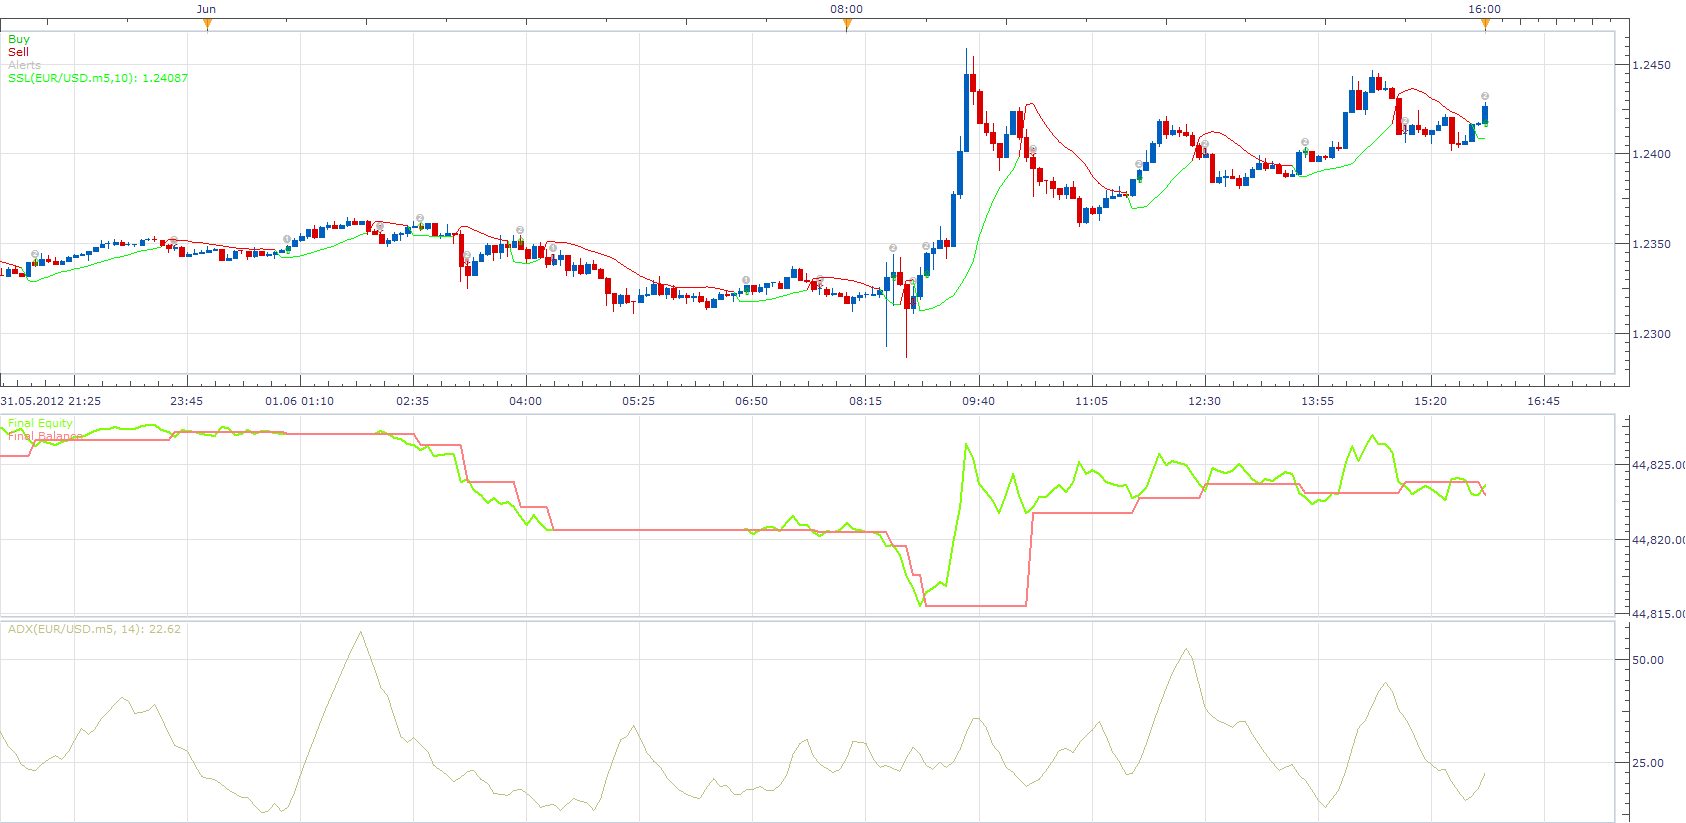
Task: Click the Jun label on top ruler
Action: tap(206, 9)
